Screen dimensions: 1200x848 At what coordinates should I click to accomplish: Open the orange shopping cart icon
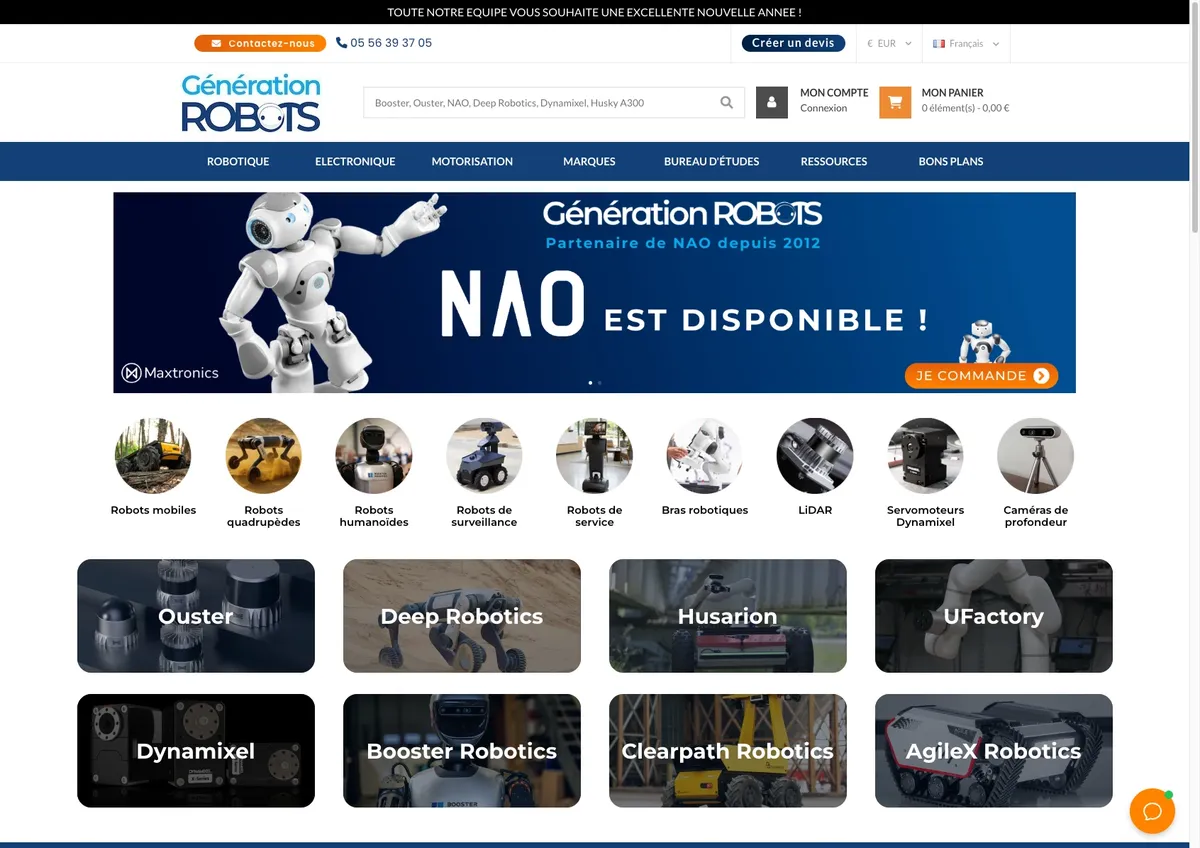[895, 102]
